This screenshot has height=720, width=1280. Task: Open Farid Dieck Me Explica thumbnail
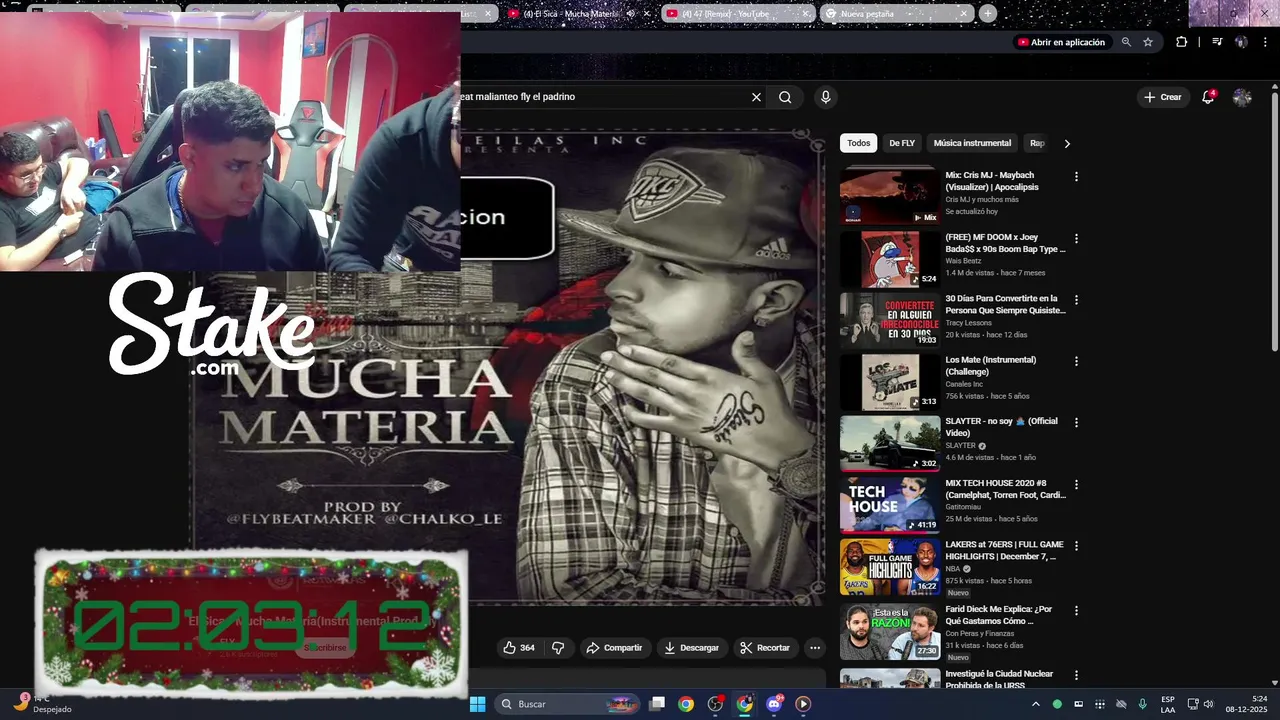click(x=889, y=631)
